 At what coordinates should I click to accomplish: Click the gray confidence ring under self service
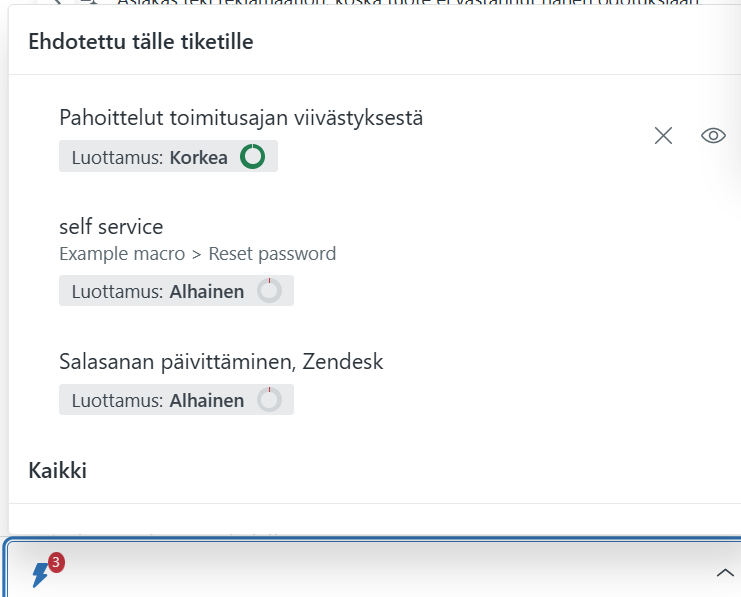coord(269,291)
